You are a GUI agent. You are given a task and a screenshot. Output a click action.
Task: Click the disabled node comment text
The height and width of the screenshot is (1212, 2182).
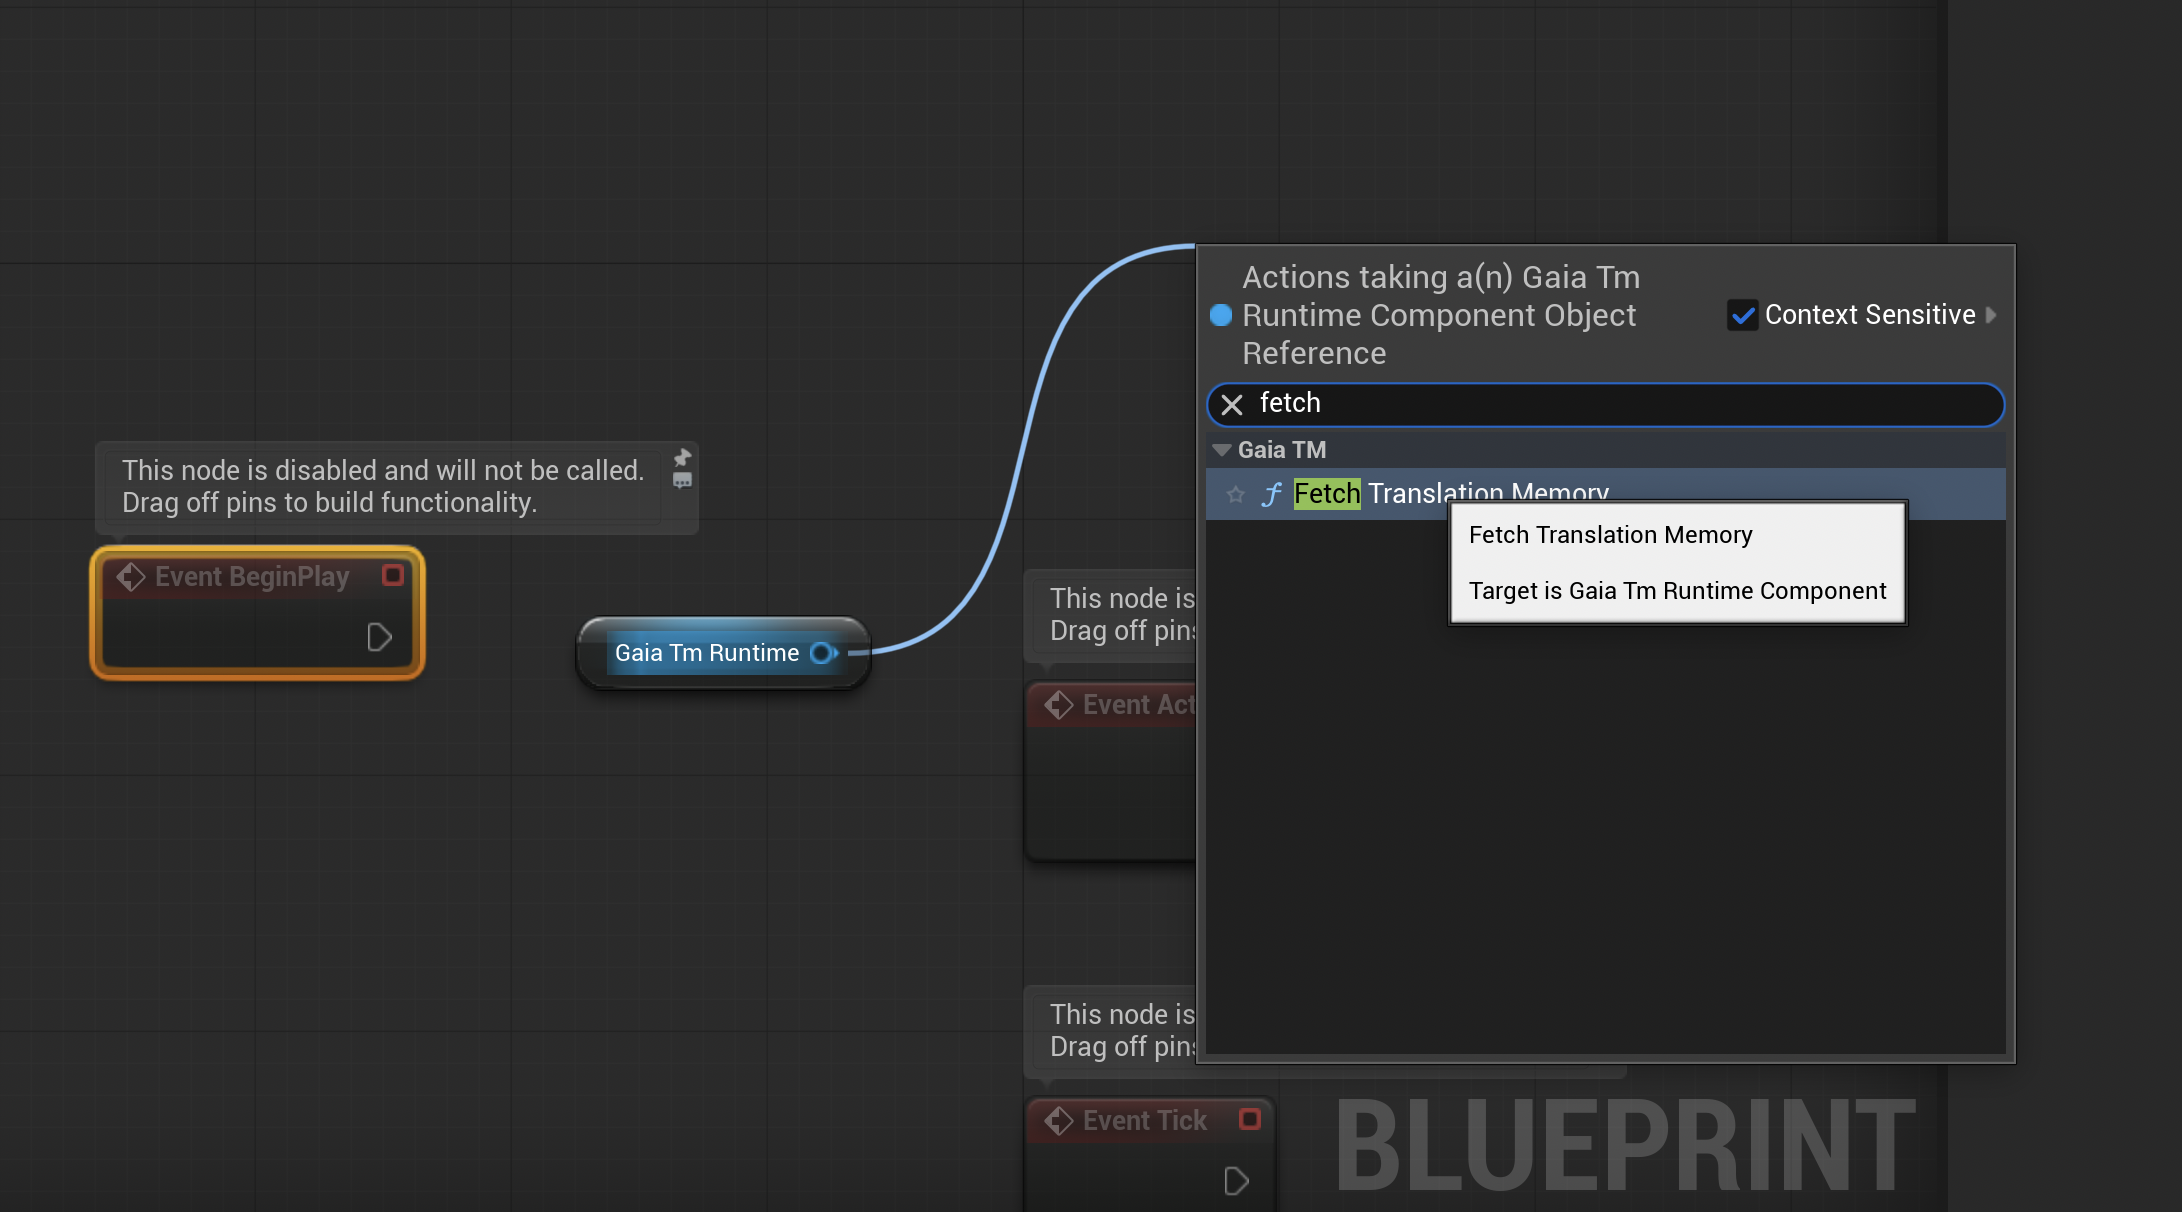pyautogui.click(x=383, y=487)
